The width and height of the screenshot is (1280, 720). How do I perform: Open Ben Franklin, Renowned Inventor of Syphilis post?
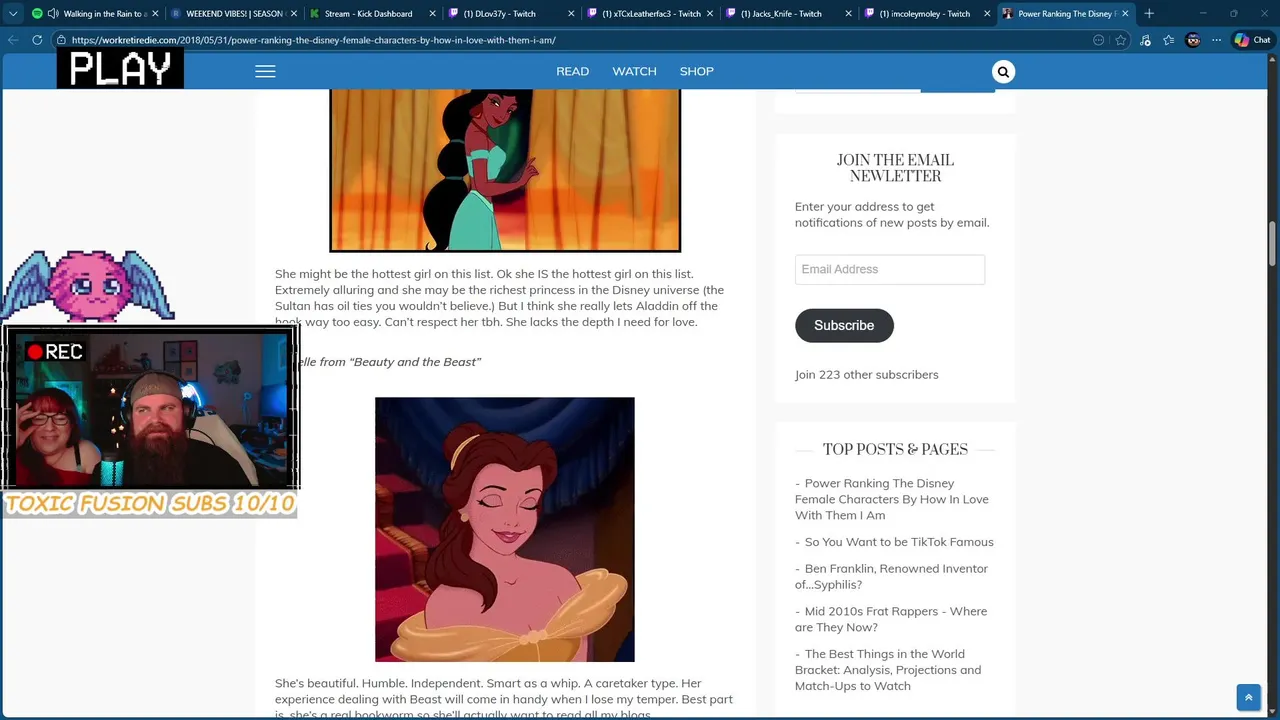[x=891, y=576]
